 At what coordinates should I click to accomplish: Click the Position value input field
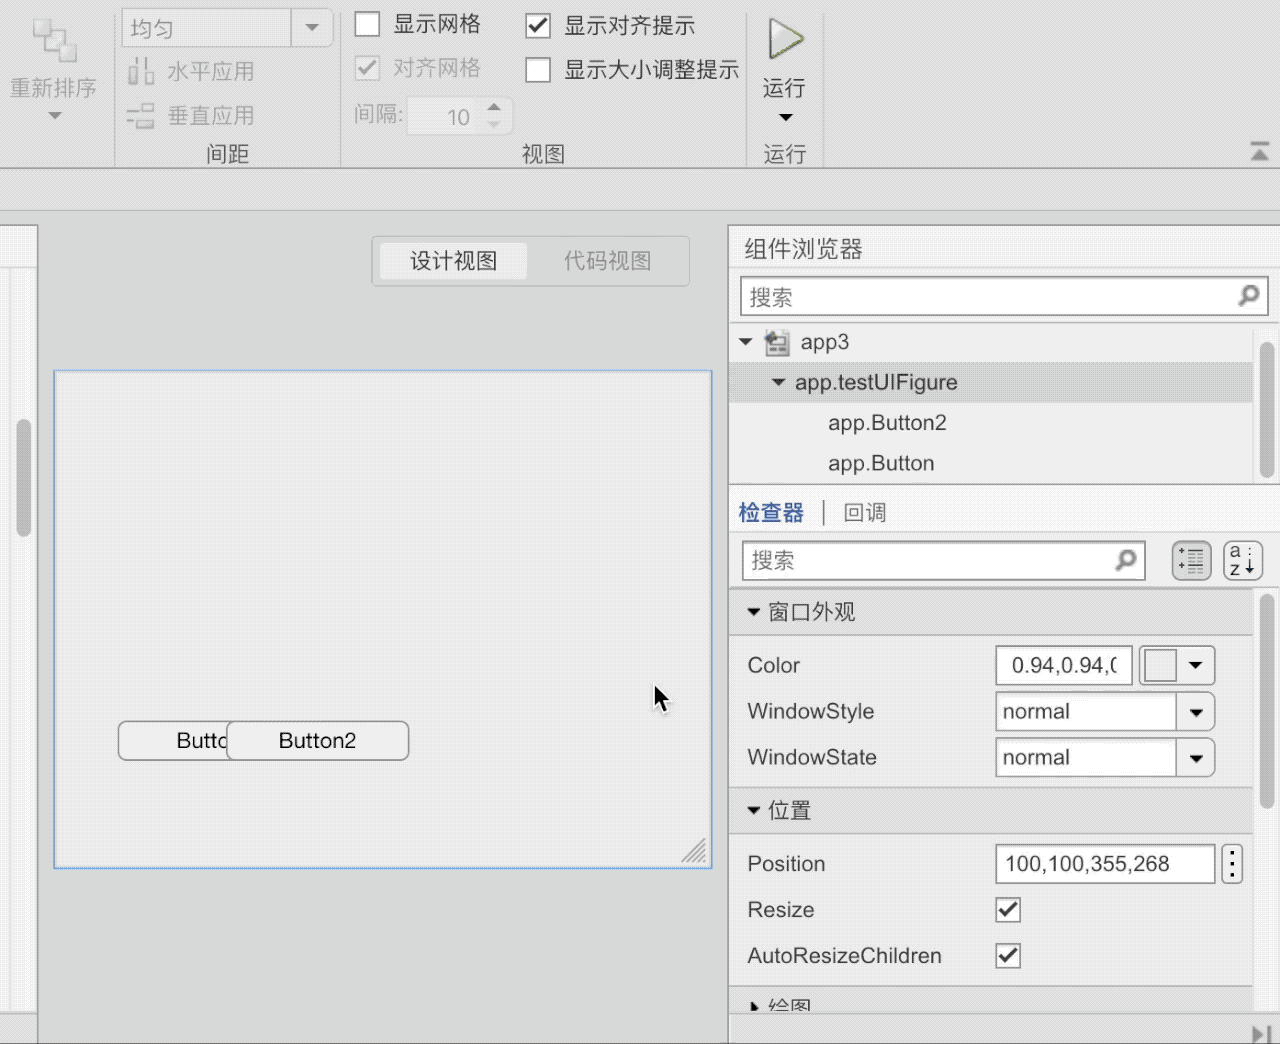click(1104, 863)
